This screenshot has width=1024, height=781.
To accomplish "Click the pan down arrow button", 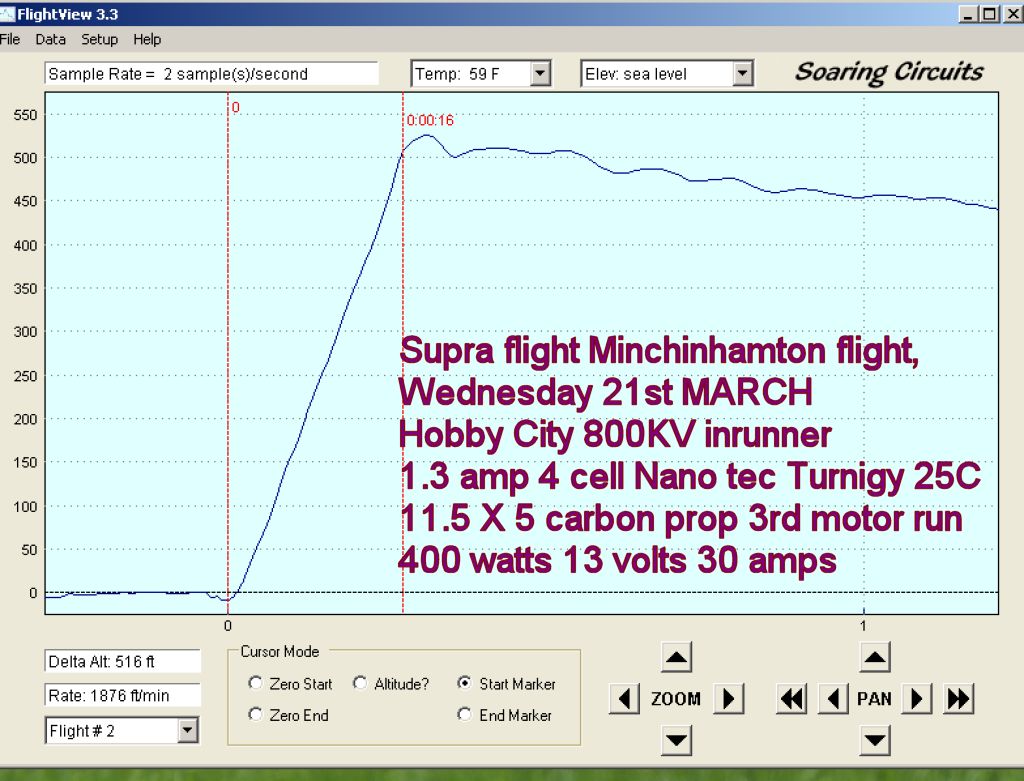I will click(x=875, y=741).
